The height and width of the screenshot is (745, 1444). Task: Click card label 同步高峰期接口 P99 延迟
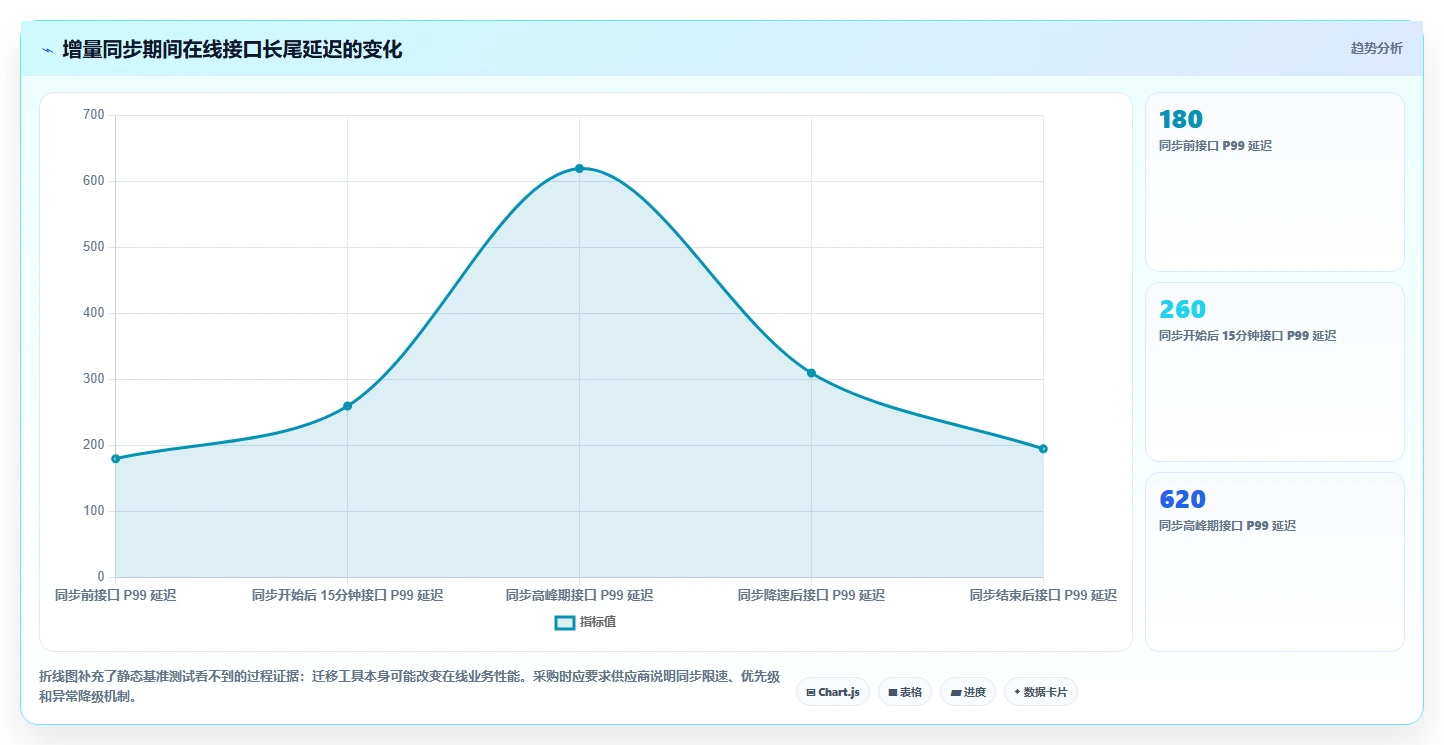click(x=1227, y=526)
